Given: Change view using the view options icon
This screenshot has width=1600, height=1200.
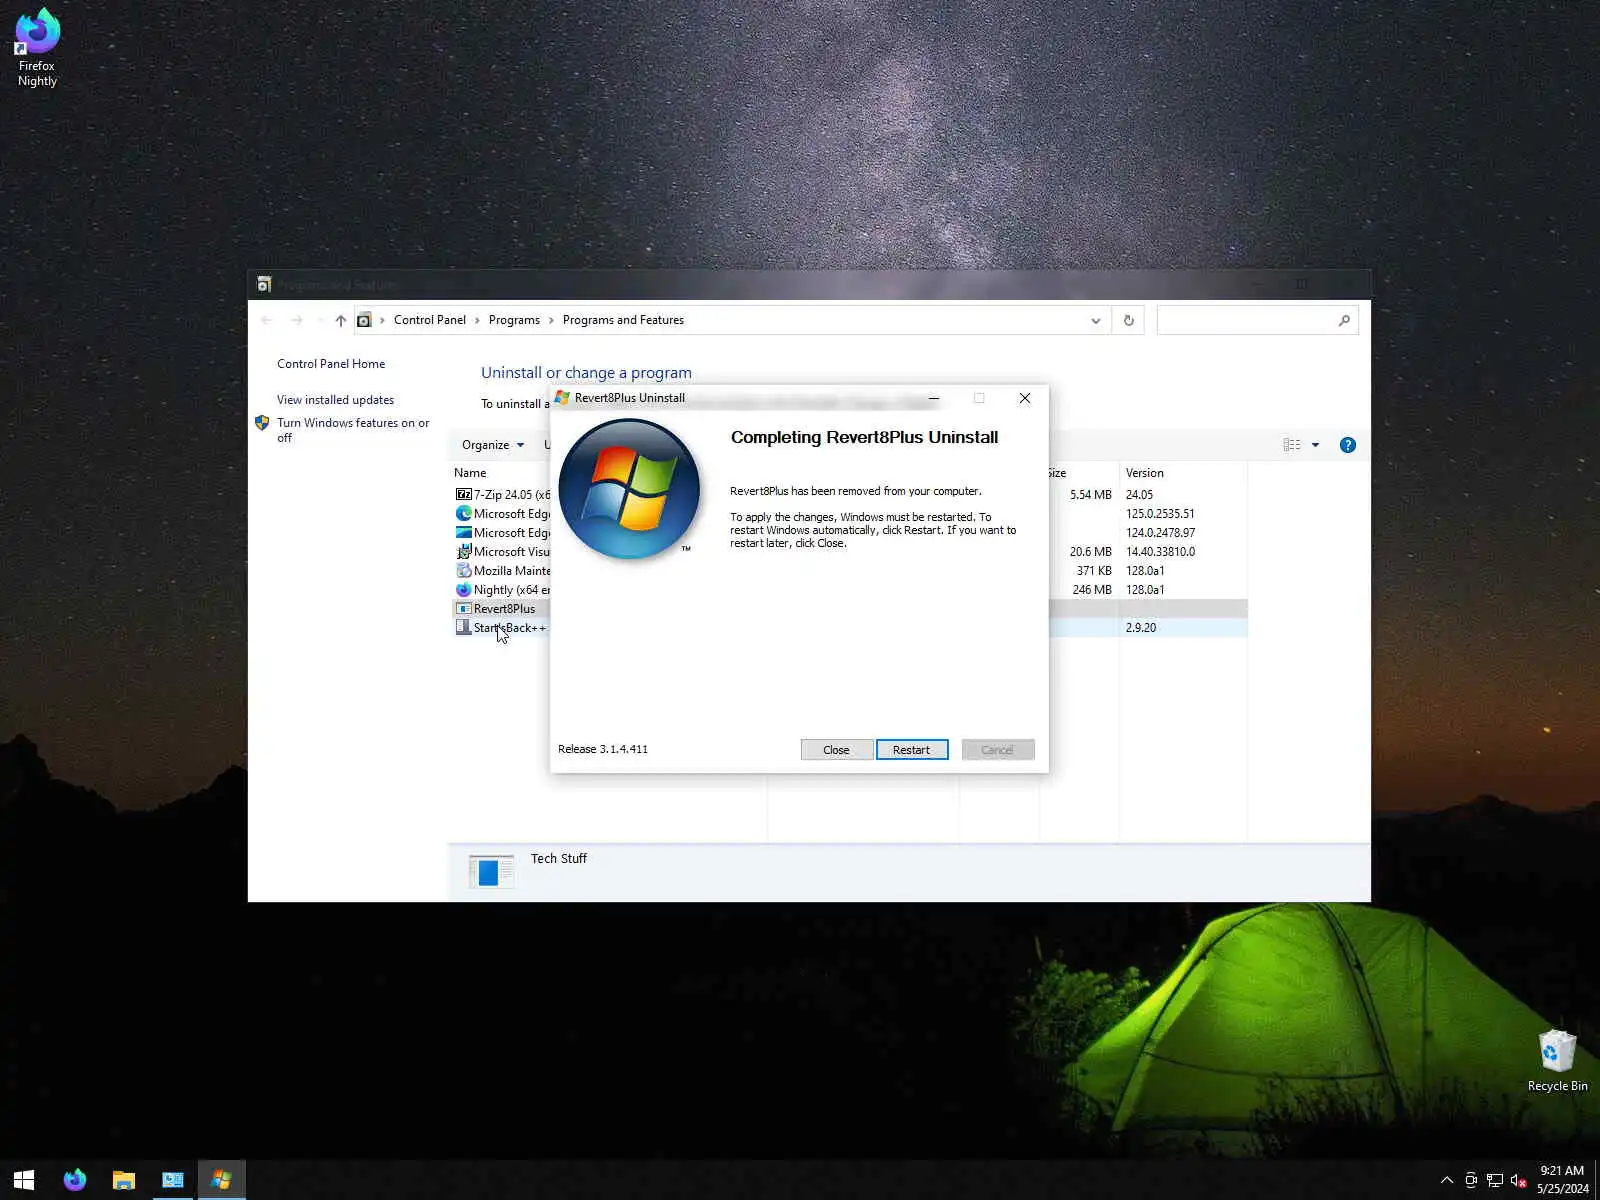Looking at the screenshot, I should 1292,445.
